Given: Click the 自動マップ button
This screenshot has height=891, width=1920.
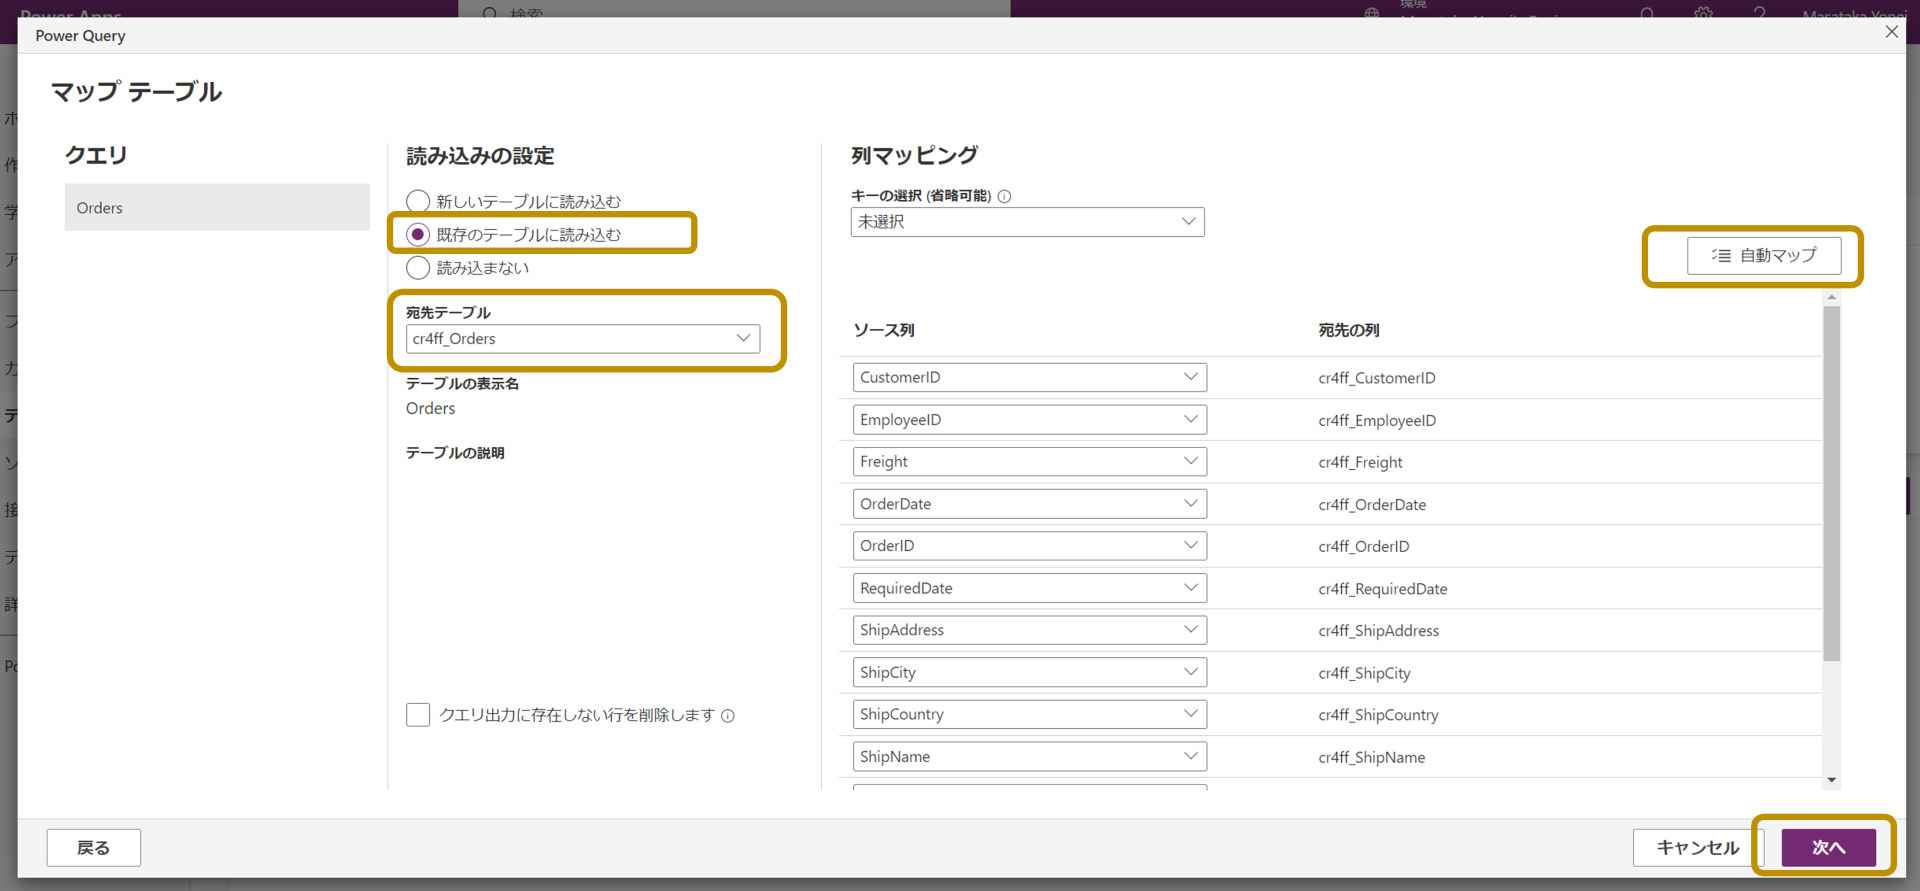Looking at the screenshot, I should [x=1764, y=255].
